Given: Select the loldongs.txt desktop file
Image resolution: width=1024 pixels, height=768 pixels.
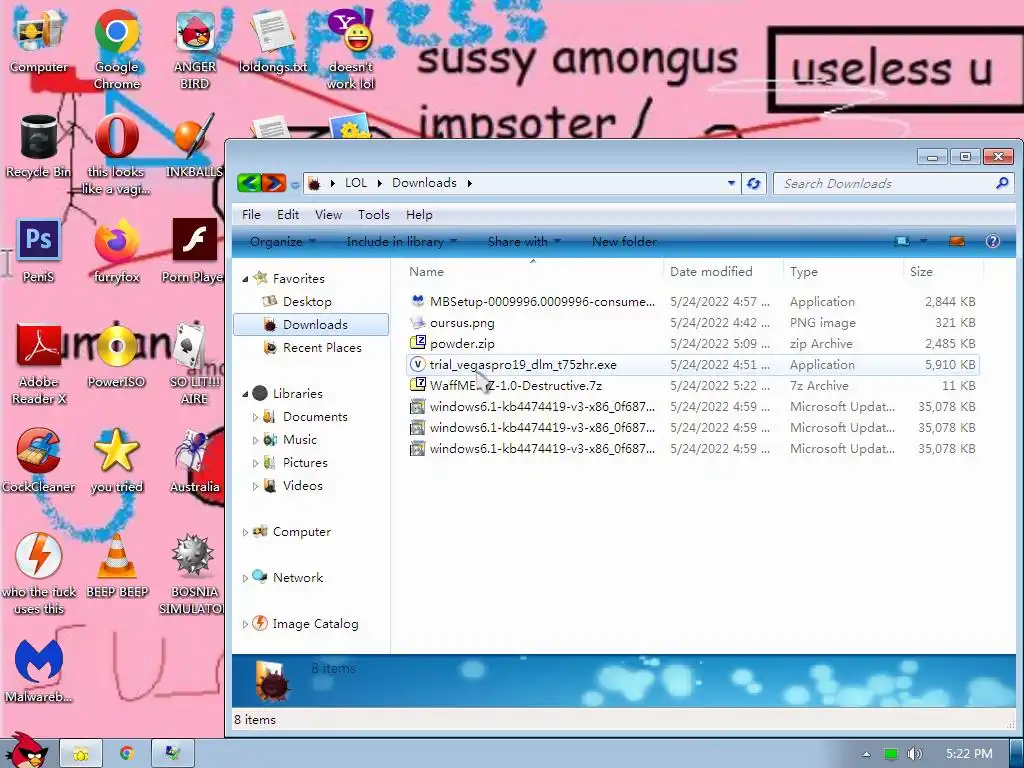Looking at the screenshot, I should [272, 39].
